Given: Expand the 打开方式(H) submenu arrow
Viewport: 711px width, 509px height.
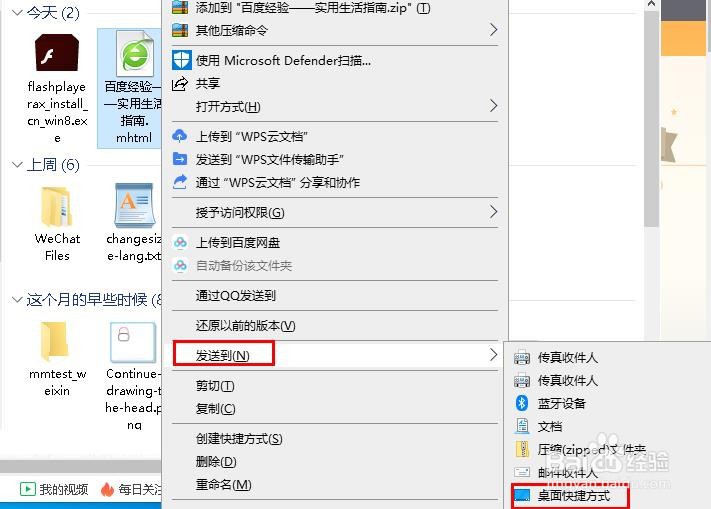Looking at the screenshot, I should (x=493, y=106).
